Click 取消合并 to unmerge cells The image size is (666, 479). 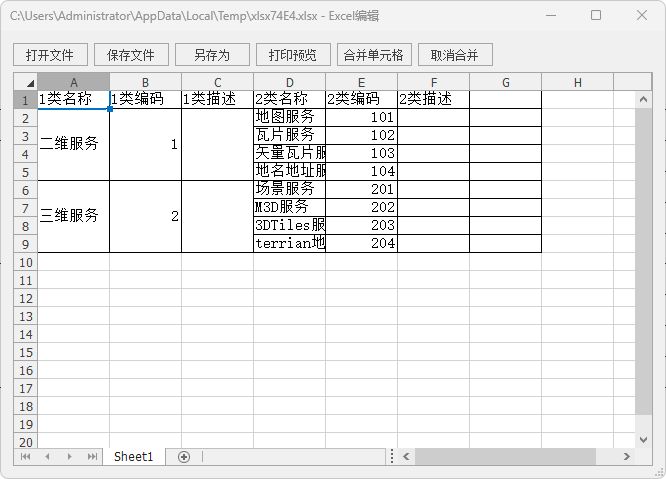point(455,55)
